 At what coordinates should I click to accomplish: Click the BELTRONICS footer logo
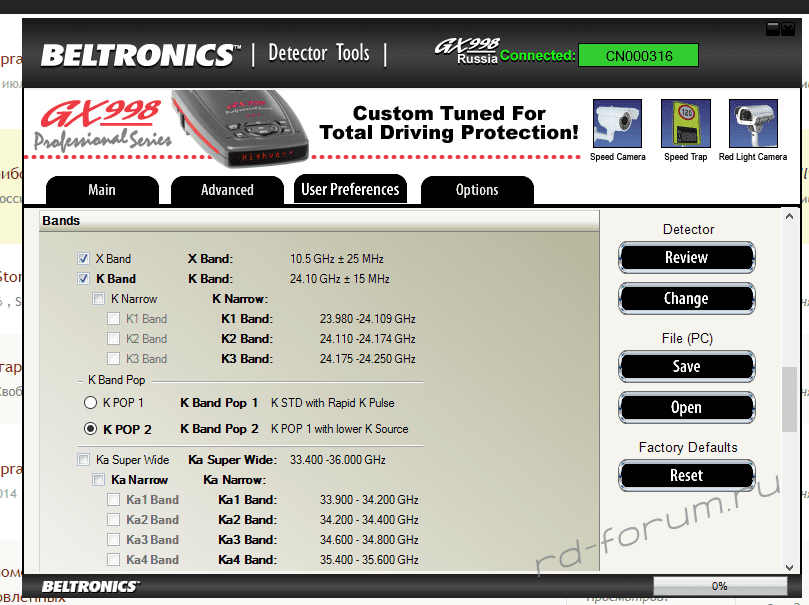pyautogui.click(x=90, y=586)
